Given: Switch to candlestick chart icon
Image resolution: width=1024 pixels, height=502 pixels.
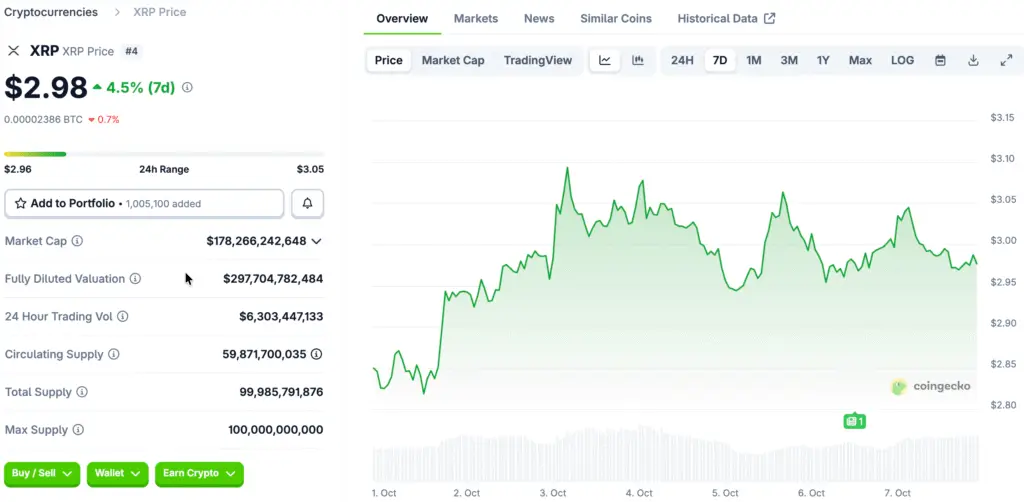Looking at the screenshot, I should point(637,60).
